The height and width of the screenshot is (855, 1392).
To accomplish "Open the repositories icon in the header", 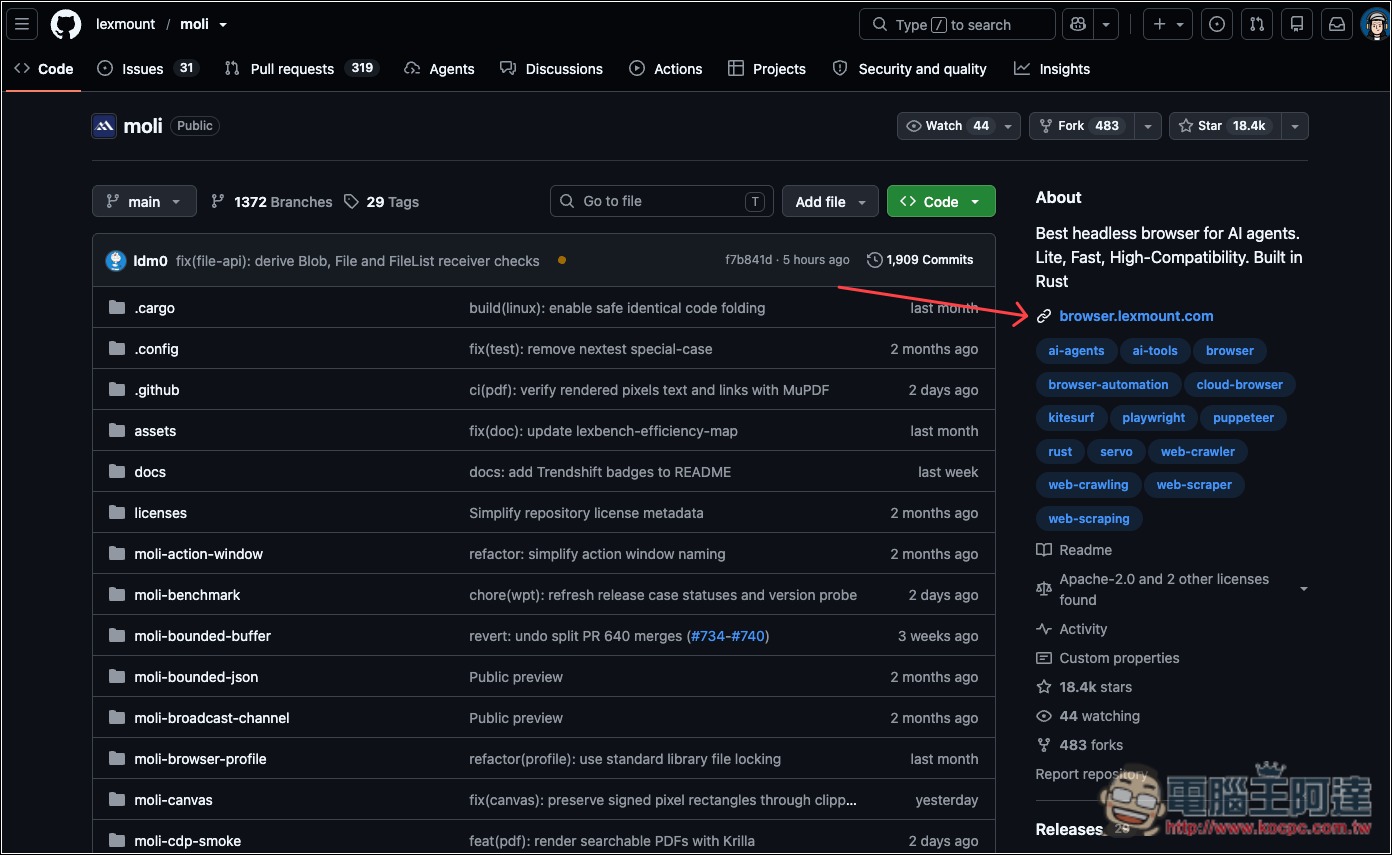I will point(1297,24).
